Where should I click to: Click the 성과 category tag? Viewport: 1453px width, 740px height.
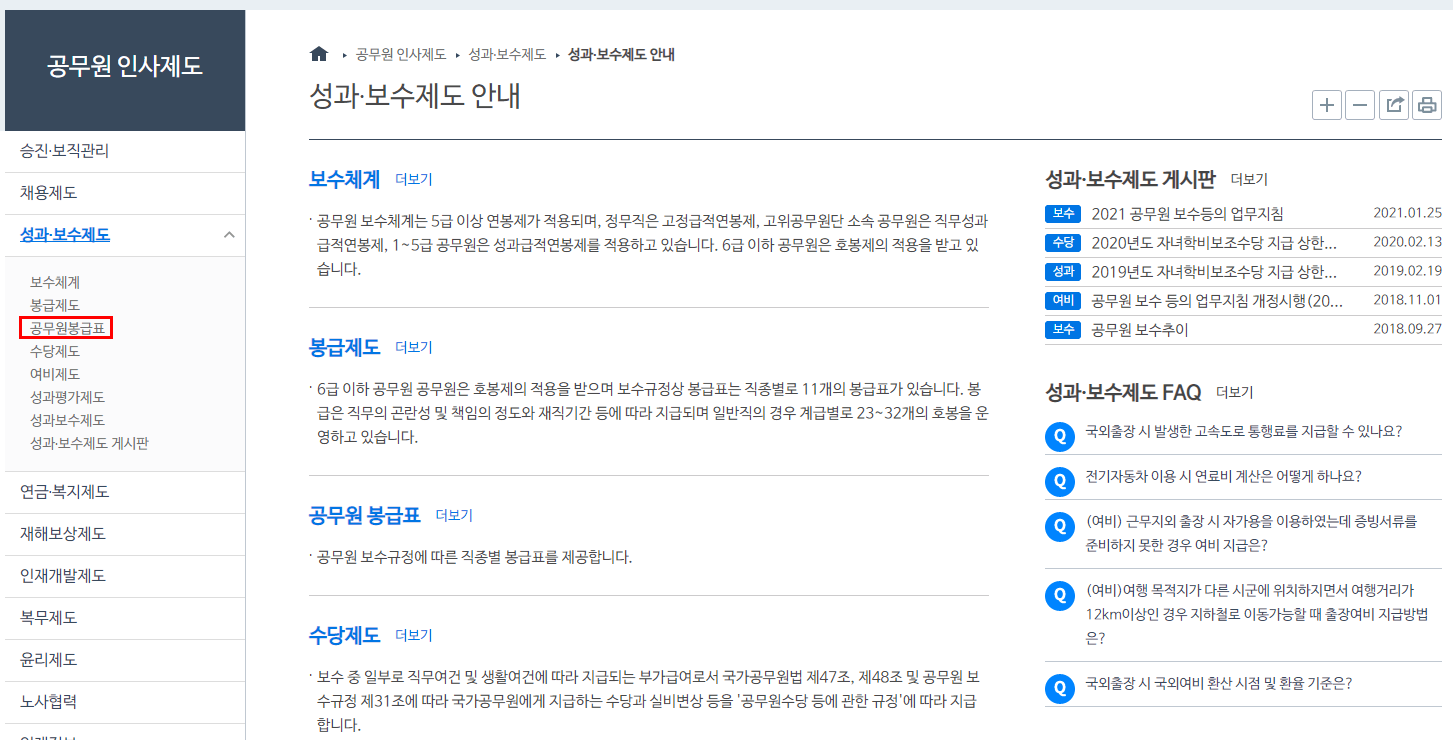pyautogui.click(x=1063, y=272)
